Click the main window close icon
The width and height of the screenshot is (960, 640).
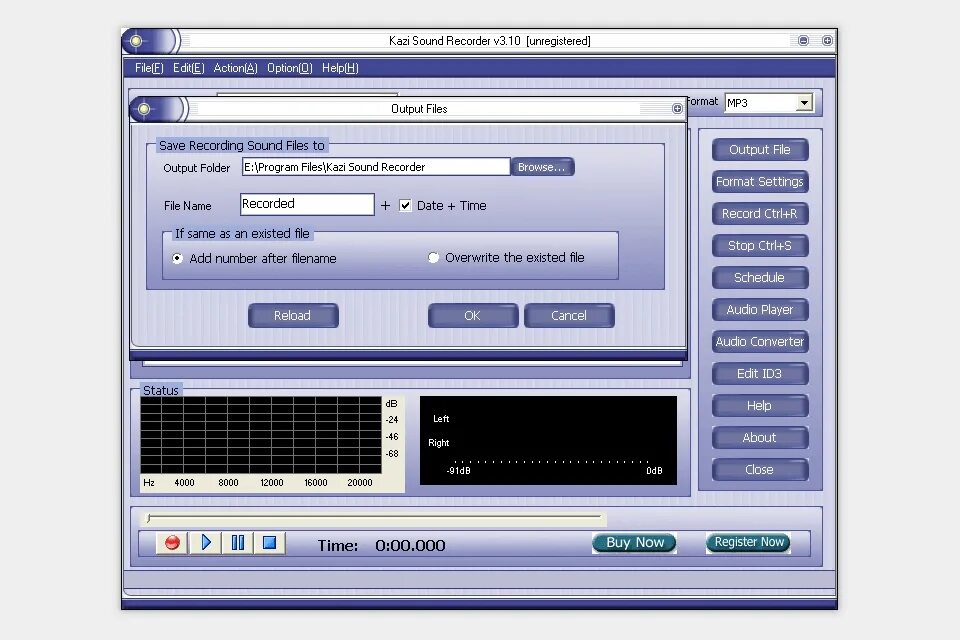coord(827,40)
